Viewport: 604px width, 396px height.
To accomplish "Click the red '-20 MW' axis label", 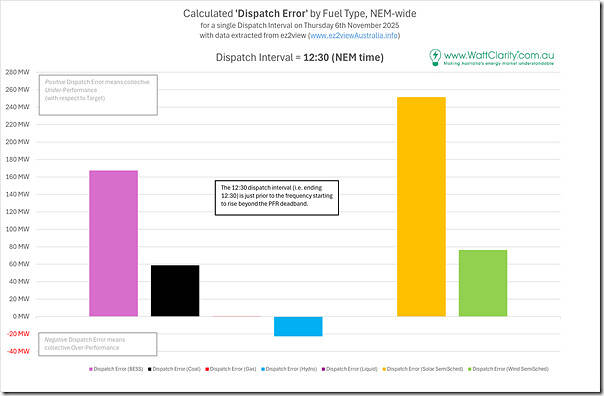I will click(x=18, y=334).
